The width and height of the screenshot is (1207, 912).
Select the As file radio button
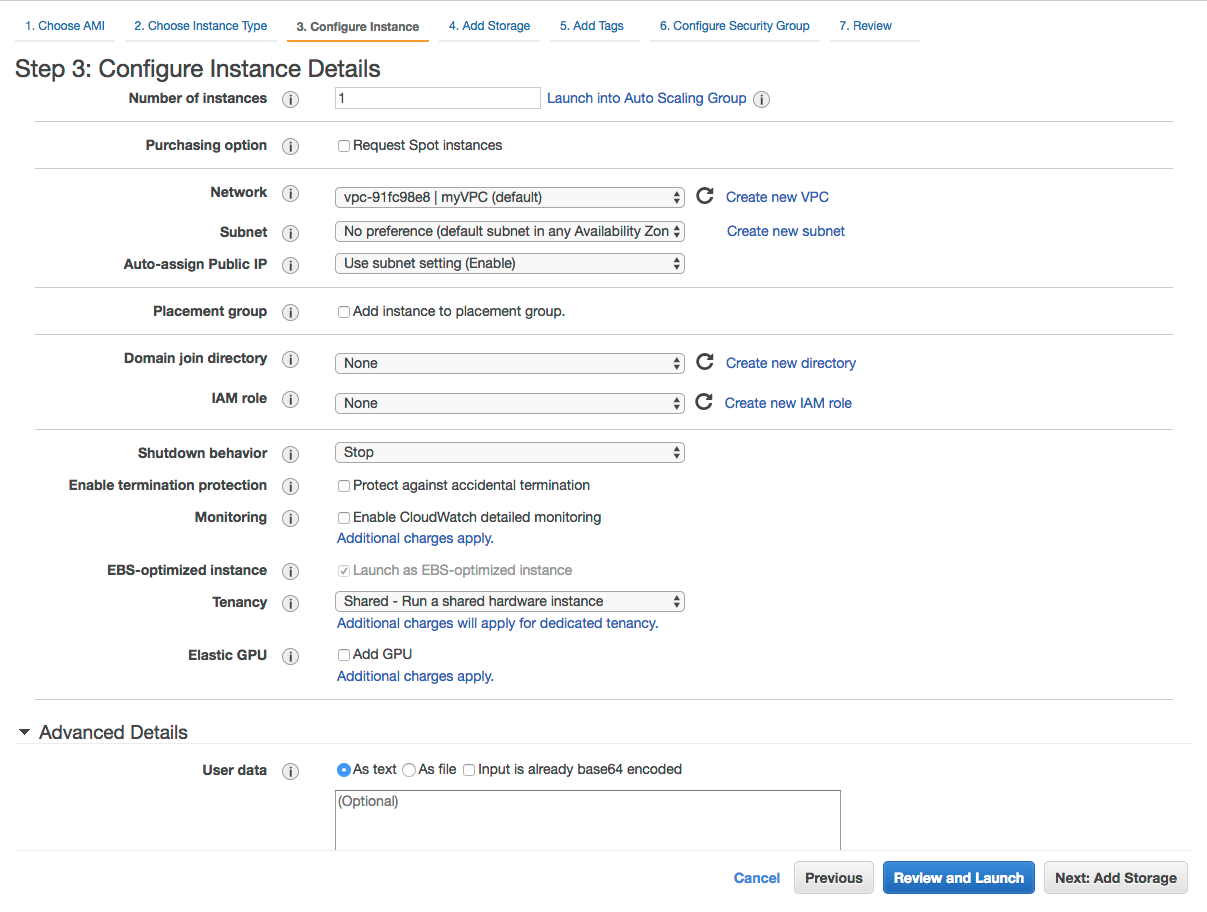(409, 770)
